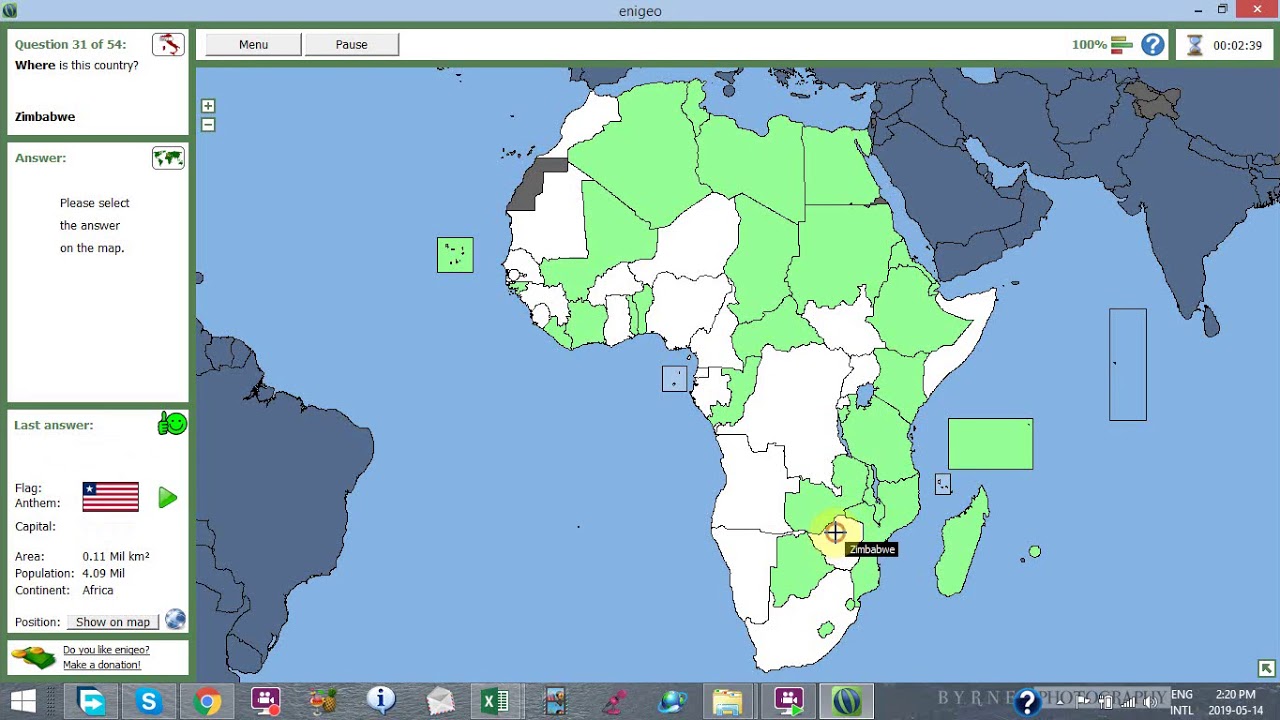The height and width of the screenshot is (720, 1280).
Task: Click the Maldives tall outline box
Action: tap(1128, 365)
